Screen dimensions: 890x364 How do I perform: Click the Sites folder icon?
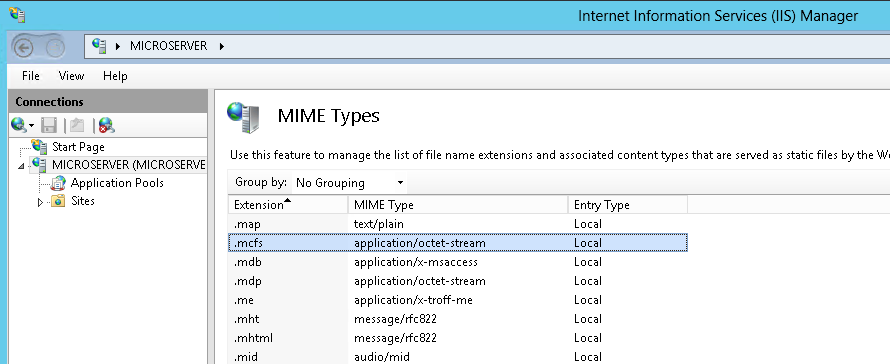point(58,201)
